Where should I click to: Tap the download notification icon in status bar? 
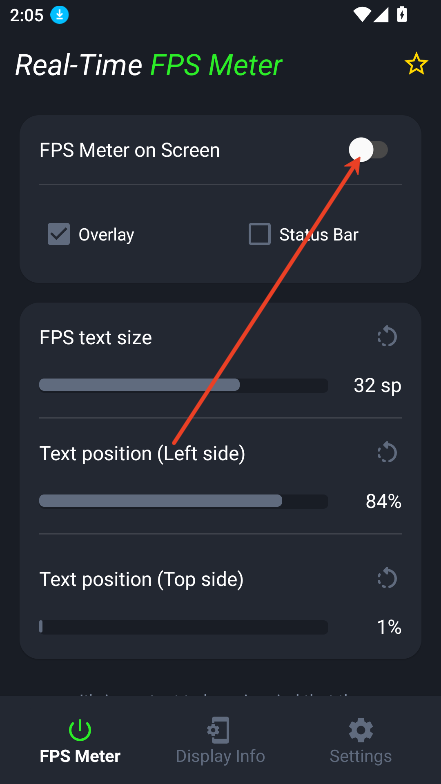tap(60, 16)
